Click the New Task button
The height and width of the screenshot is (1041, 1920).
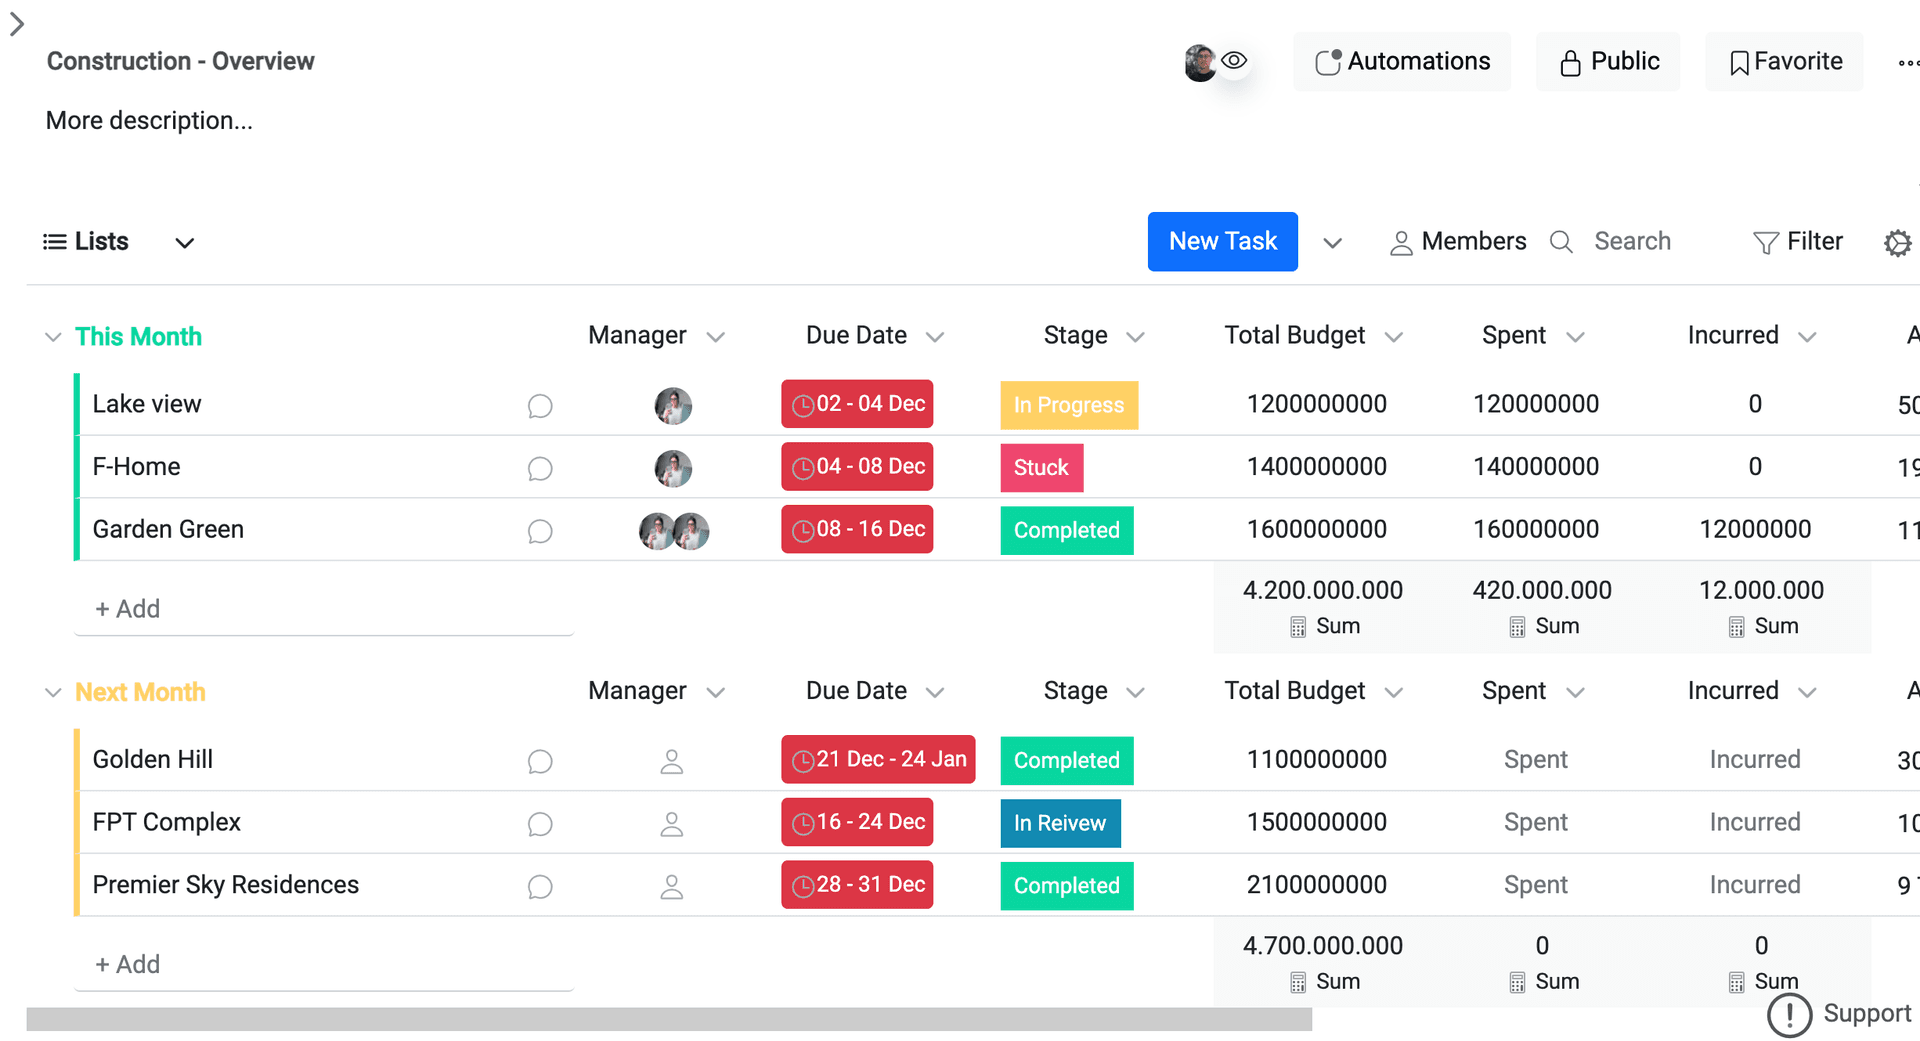[1222, 242]
